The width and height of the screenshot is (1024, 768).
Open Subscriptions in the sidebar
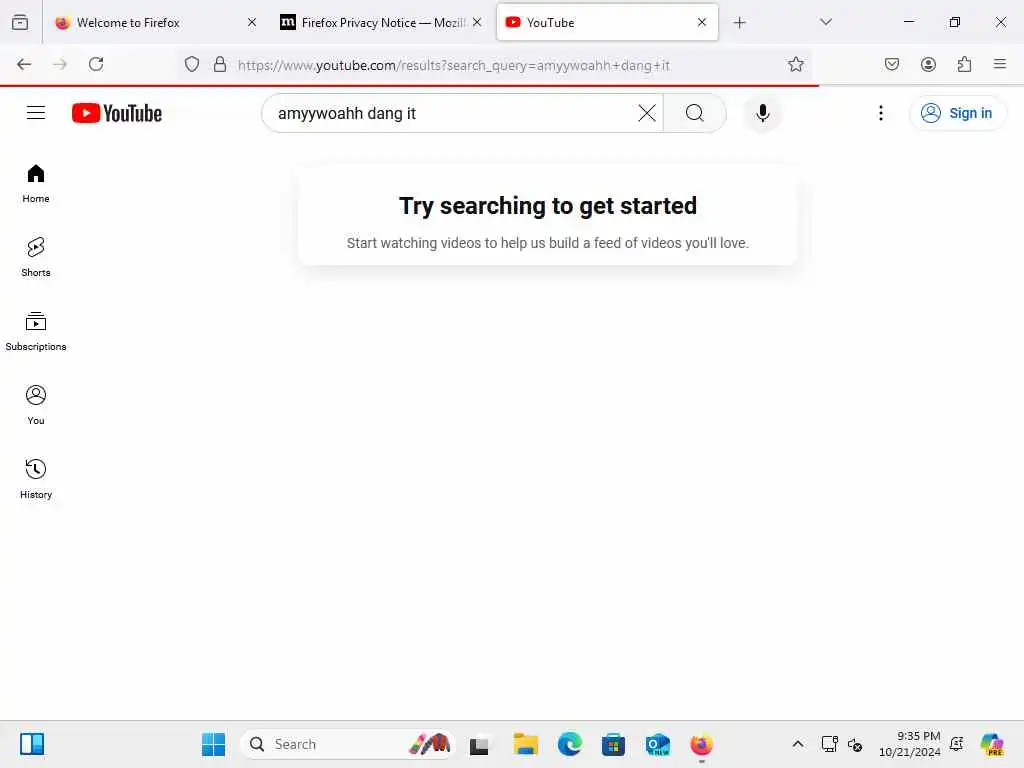36,331
